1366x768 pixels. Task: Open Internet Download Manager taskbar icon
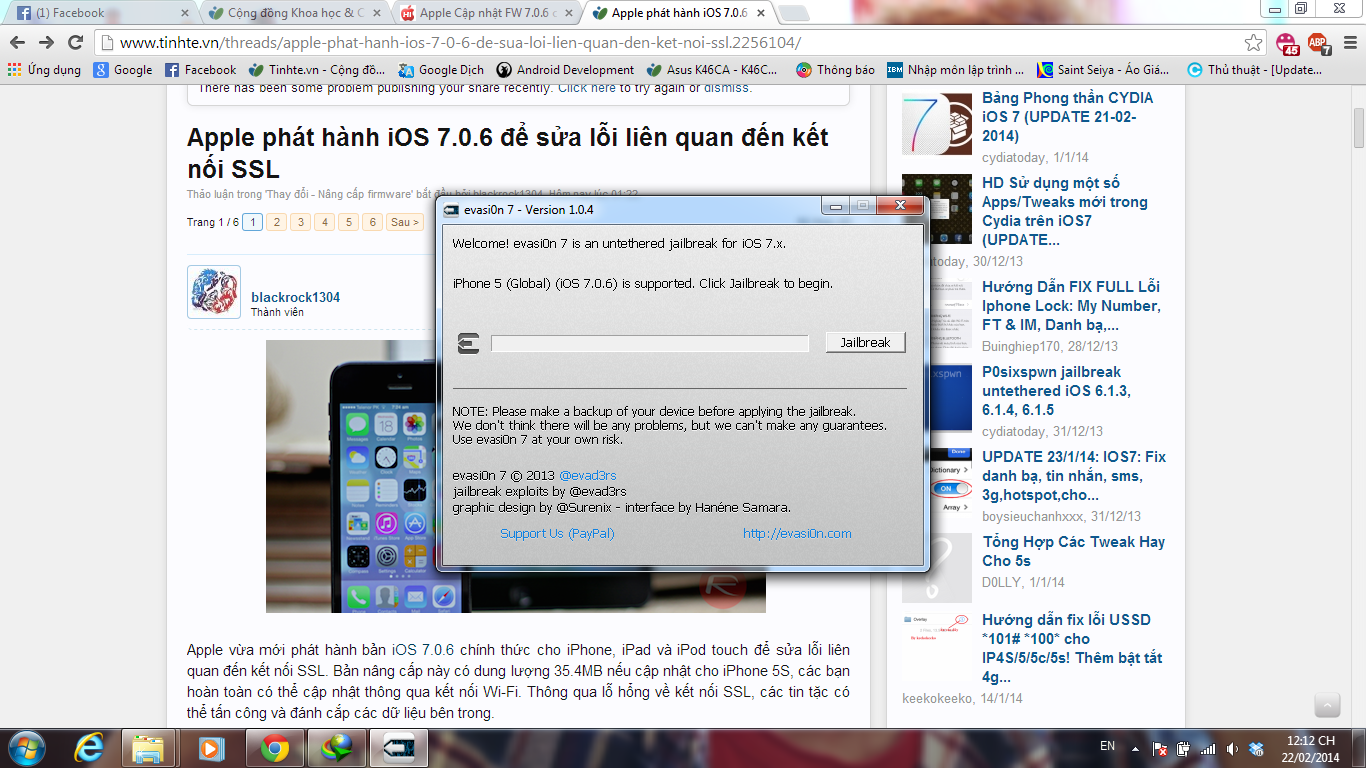click(x=336, y=748)
